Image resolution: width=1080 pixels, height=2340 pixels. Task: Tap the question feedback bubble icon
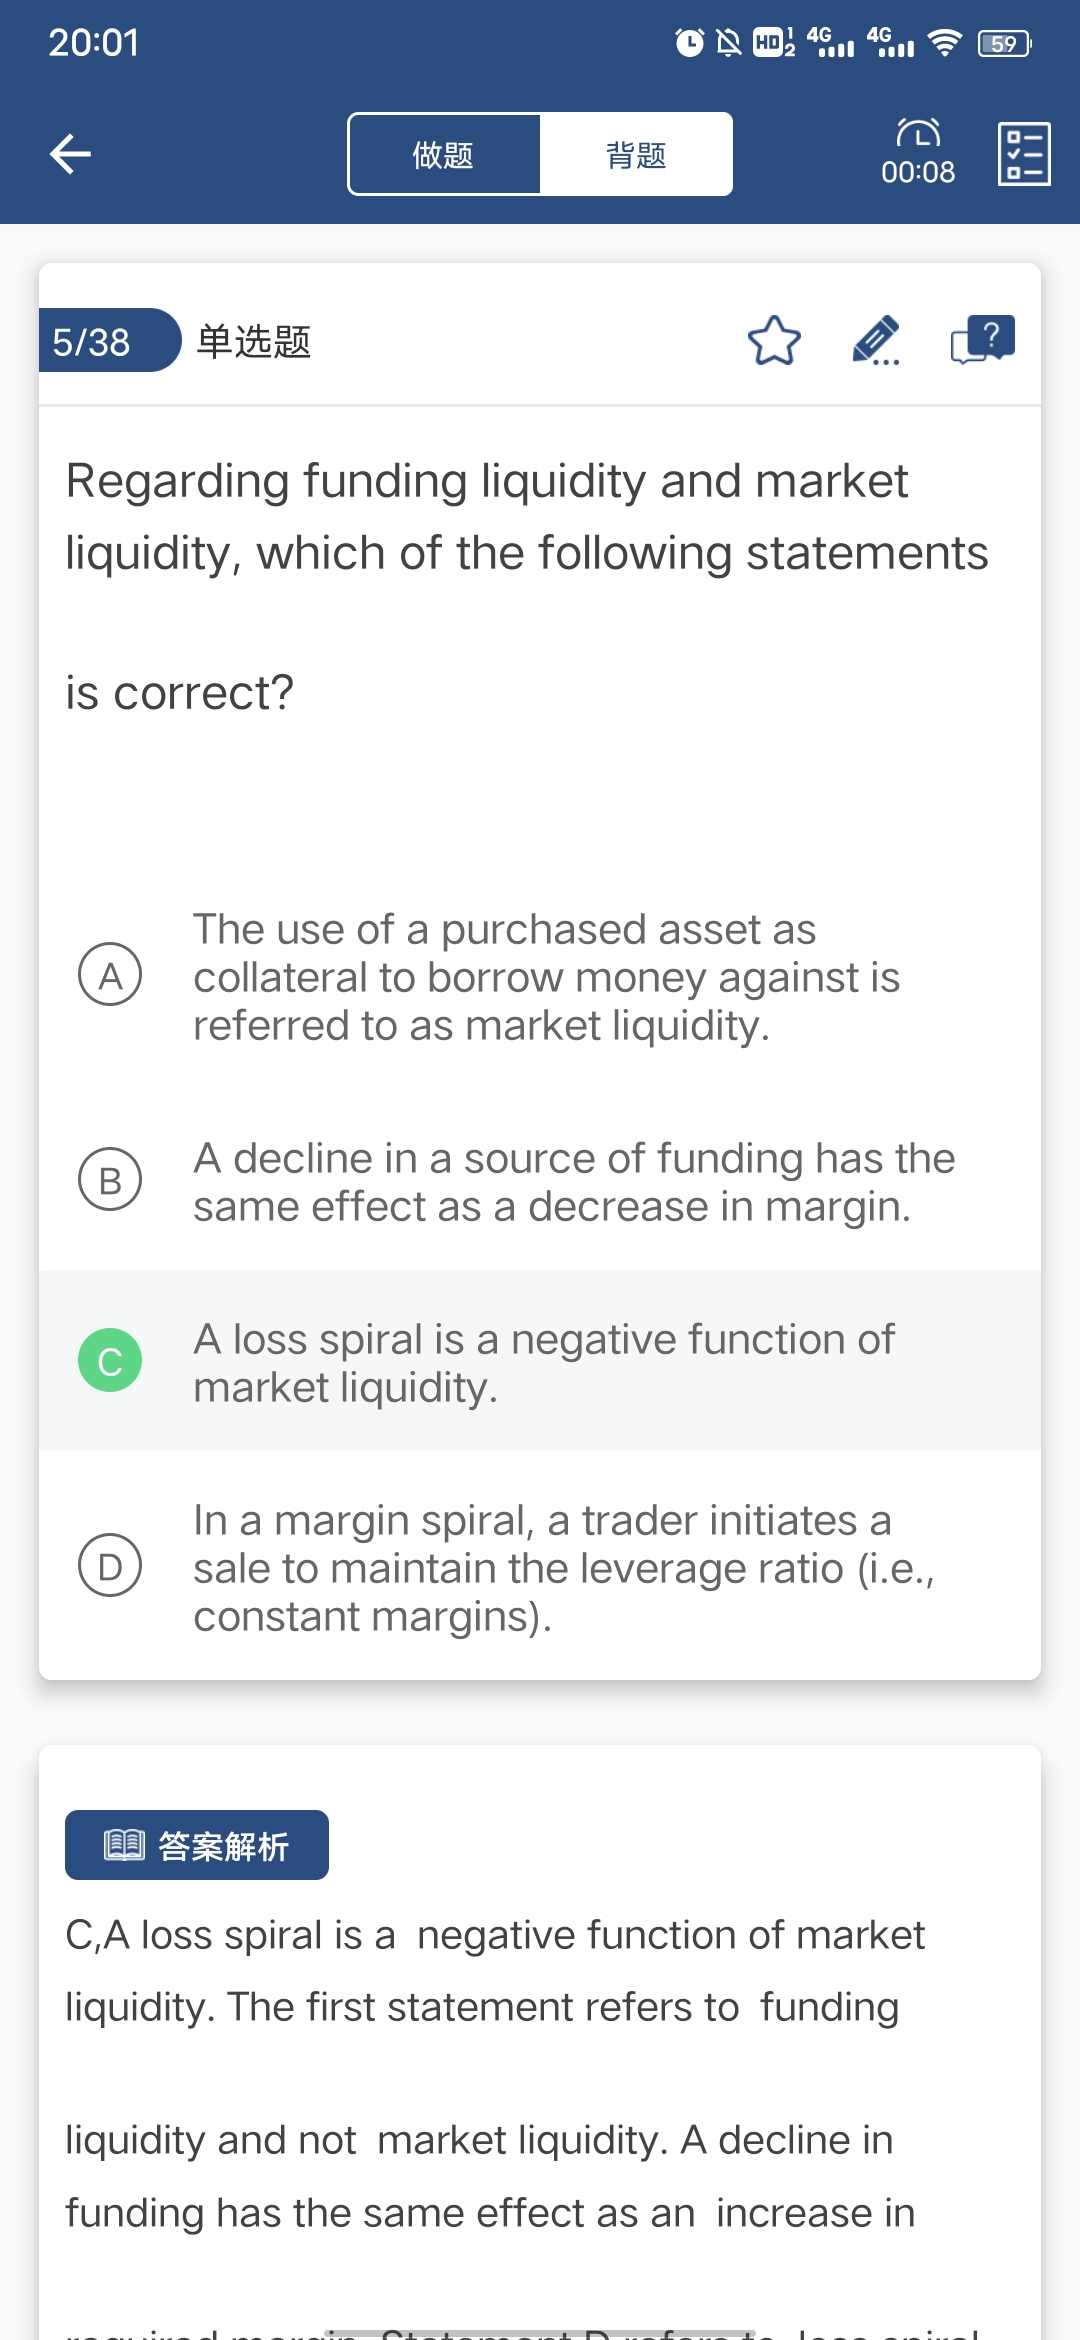(982, 341)
